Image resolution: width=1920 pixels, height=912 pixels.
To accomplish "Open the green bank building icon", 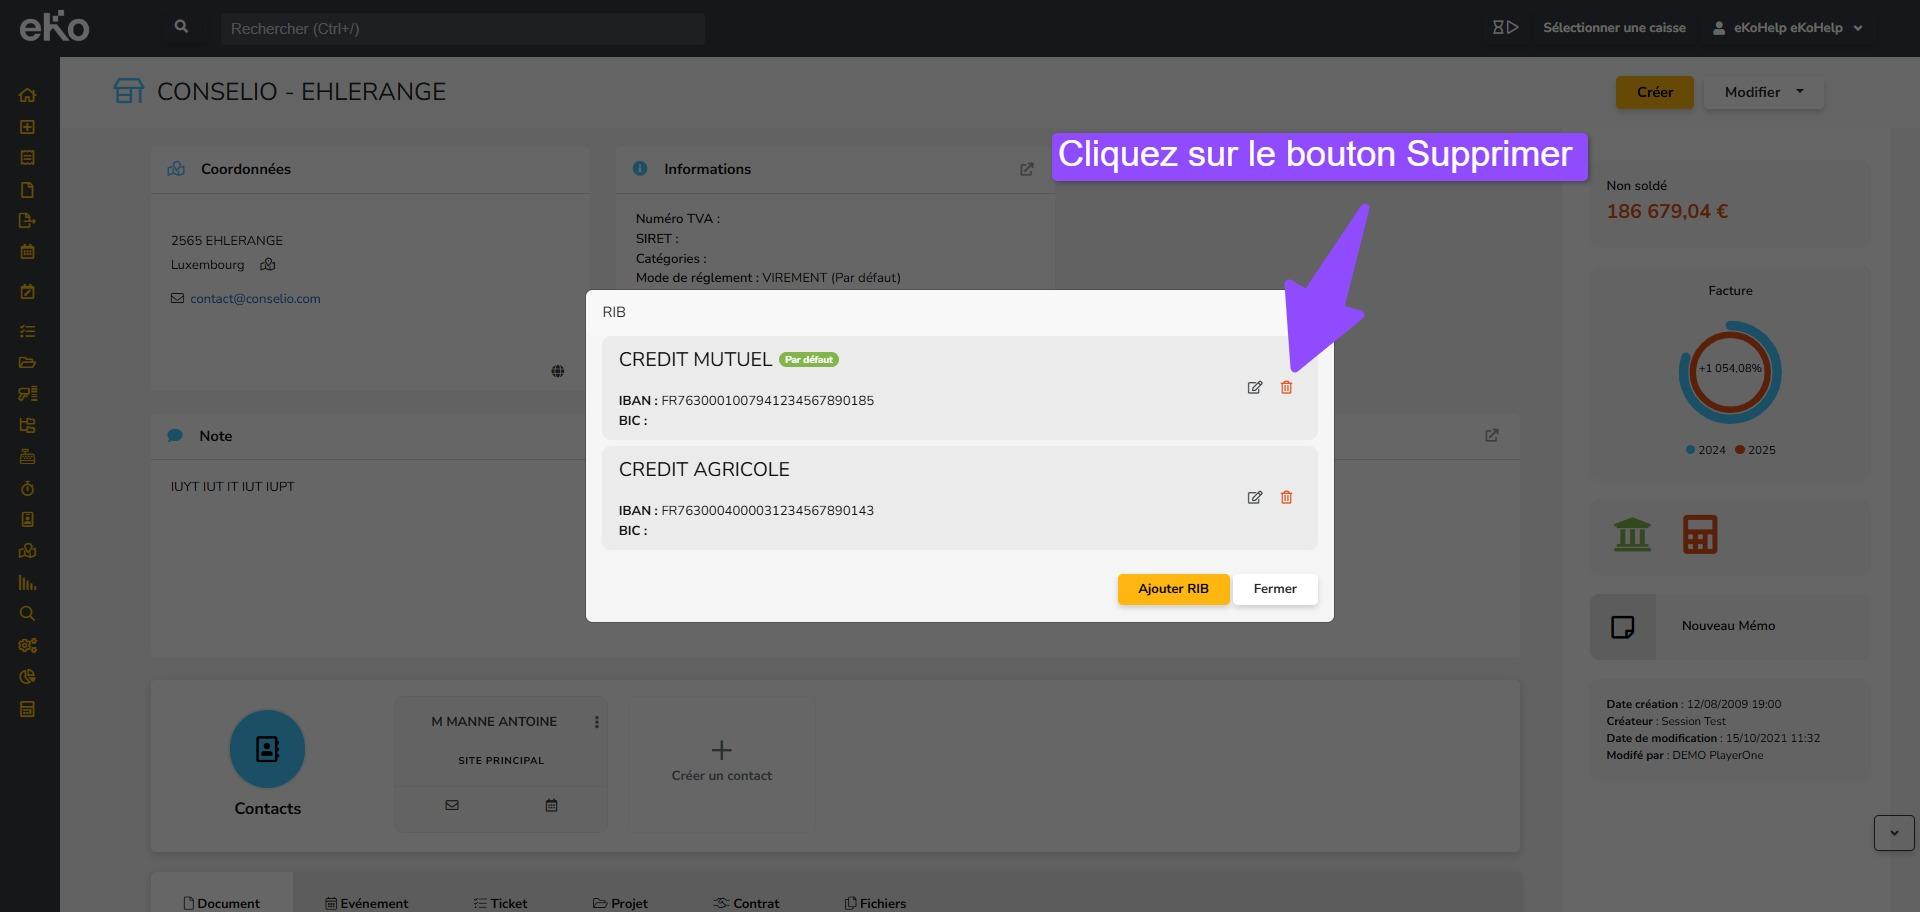I will pyautogui.click(x=1632, y=535).
